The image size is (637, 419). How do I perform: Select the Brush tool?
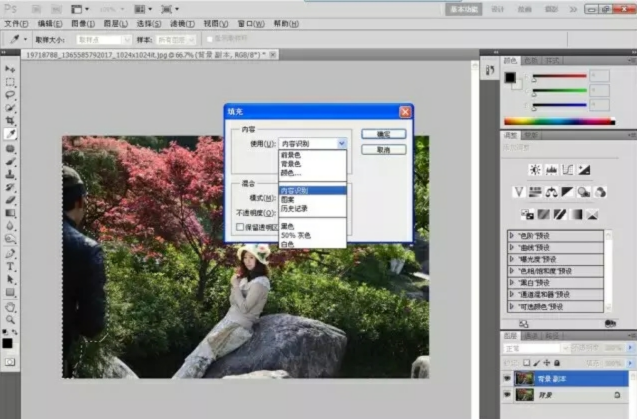(10, 162)
